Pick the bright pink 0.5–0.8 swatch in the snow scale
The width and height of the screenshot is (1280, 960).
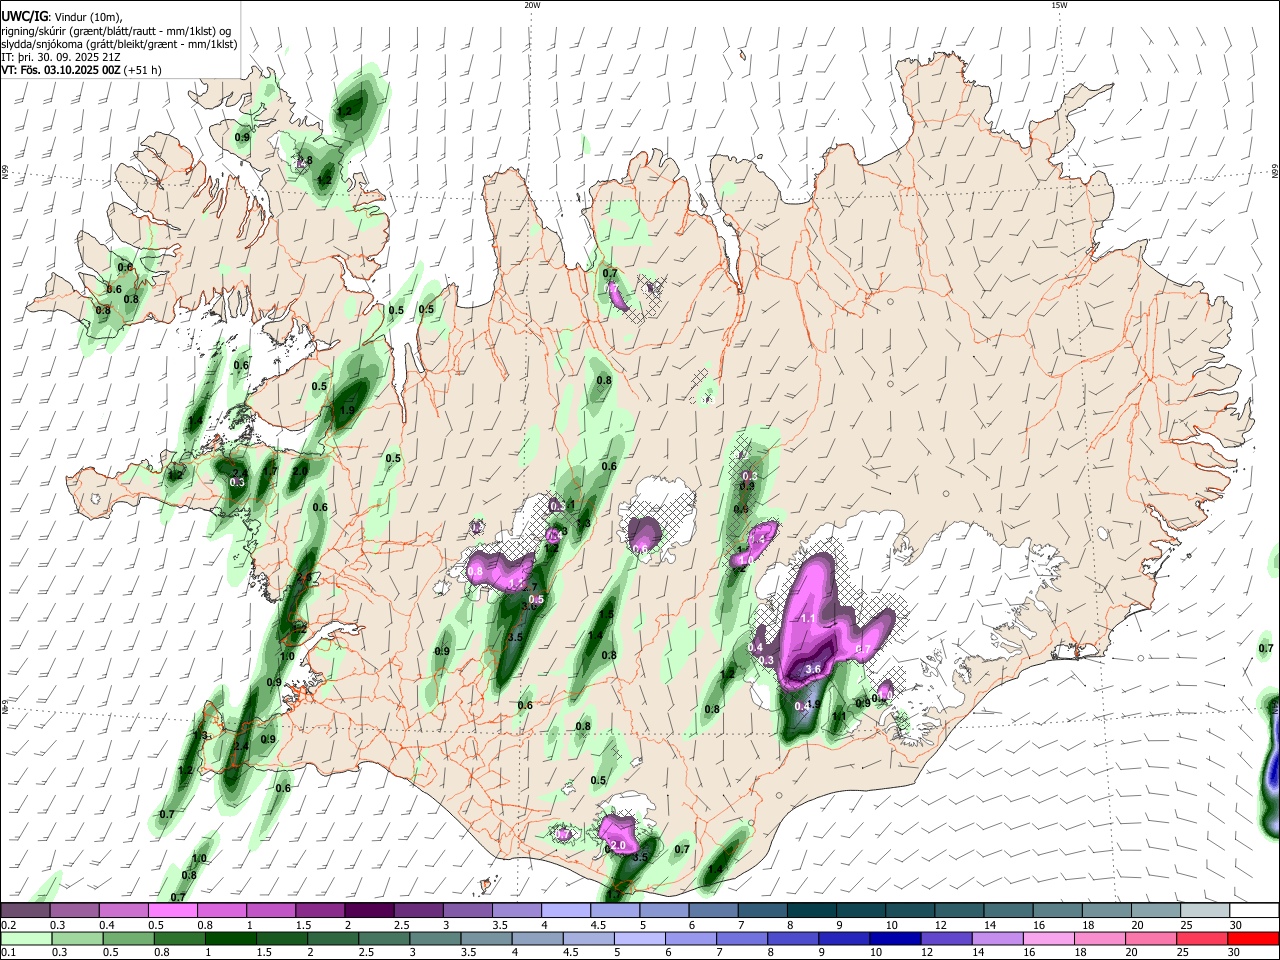click(x=172, y=911)
